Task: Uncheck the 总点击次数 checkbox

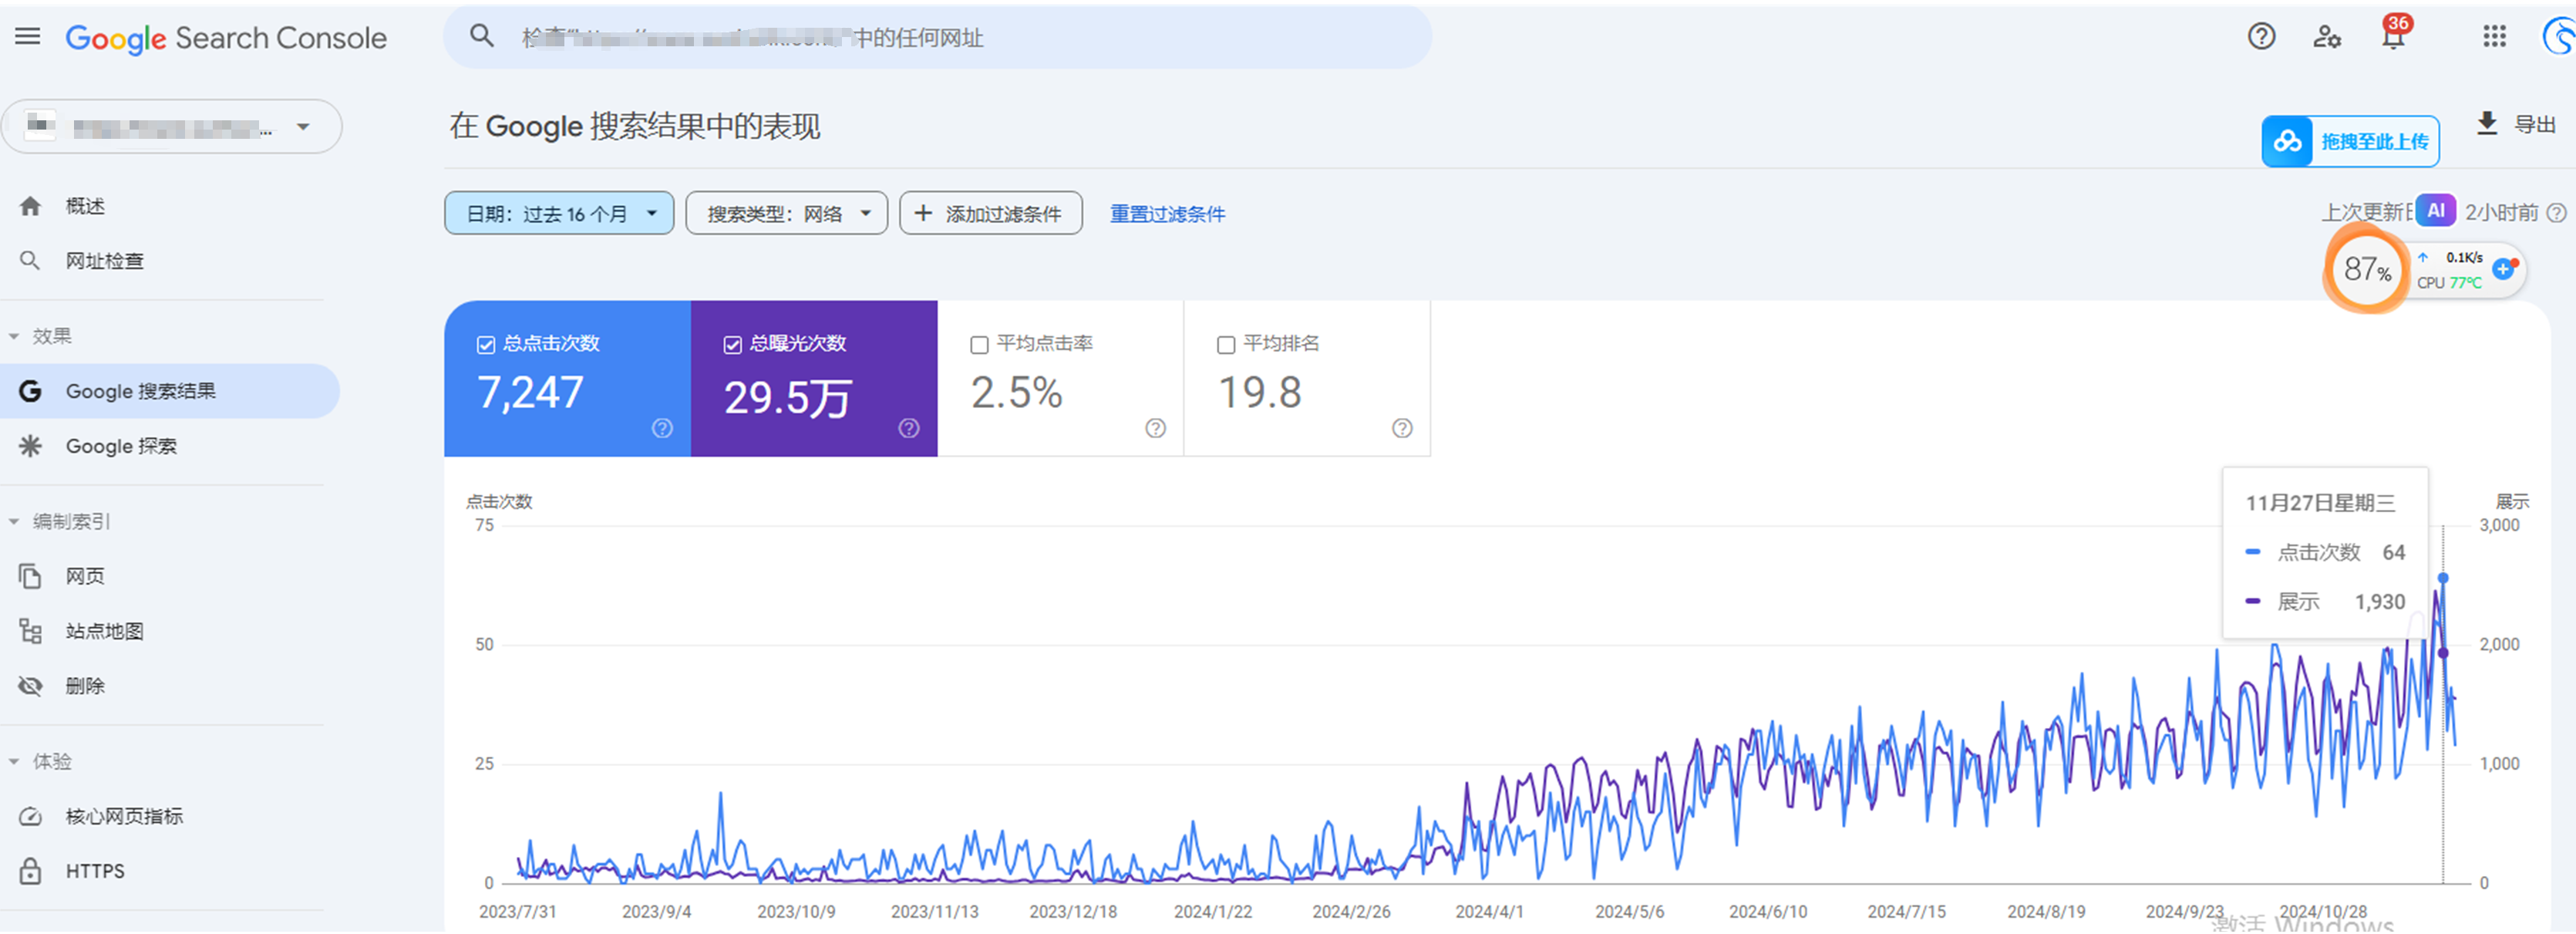Action: pyautogui.click(x=486, y=345)
